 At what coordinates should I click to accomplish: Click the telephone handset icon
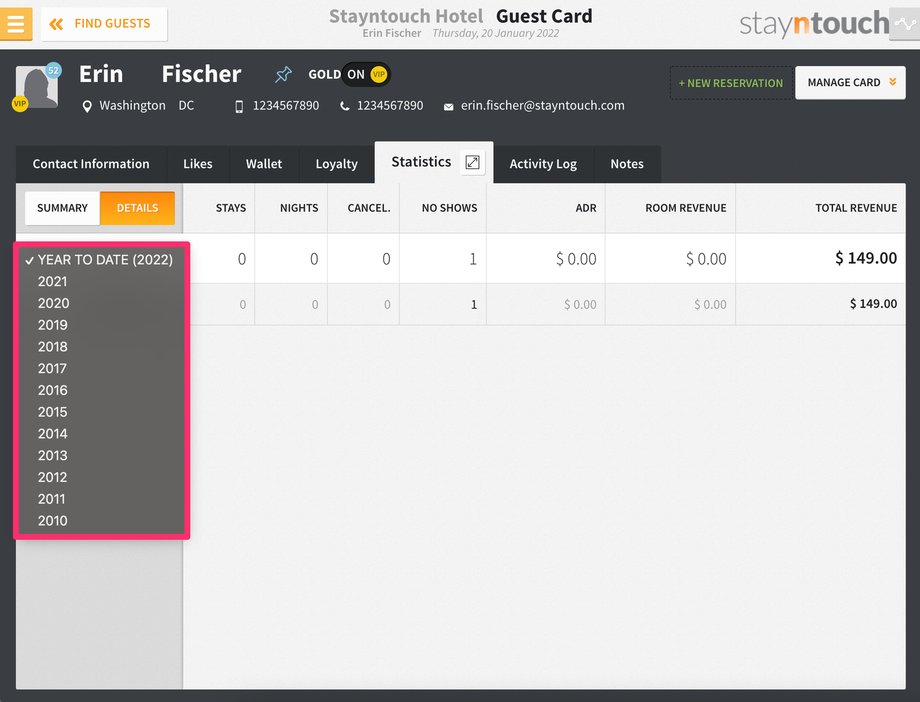[344, 106]
